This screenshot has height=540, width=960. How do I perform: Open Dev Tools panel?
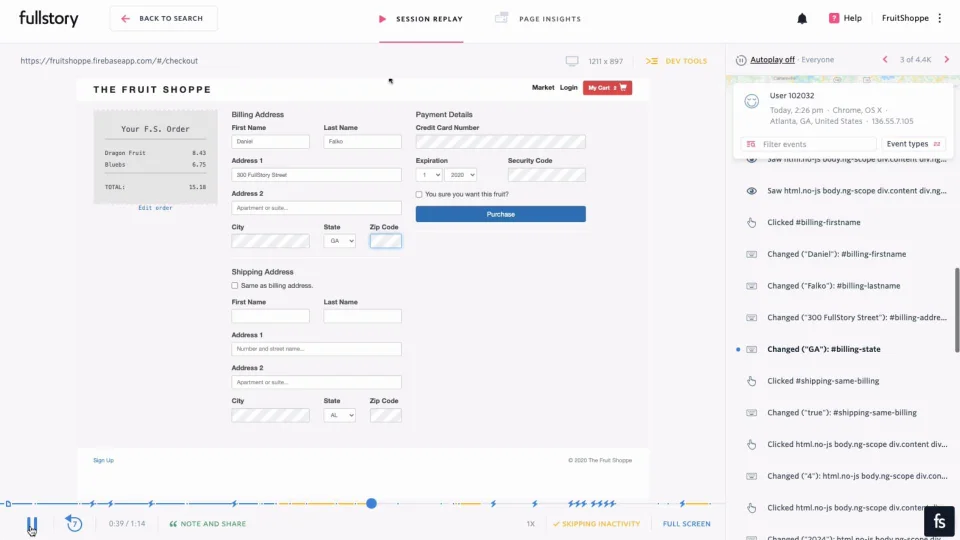pos(677,61)
